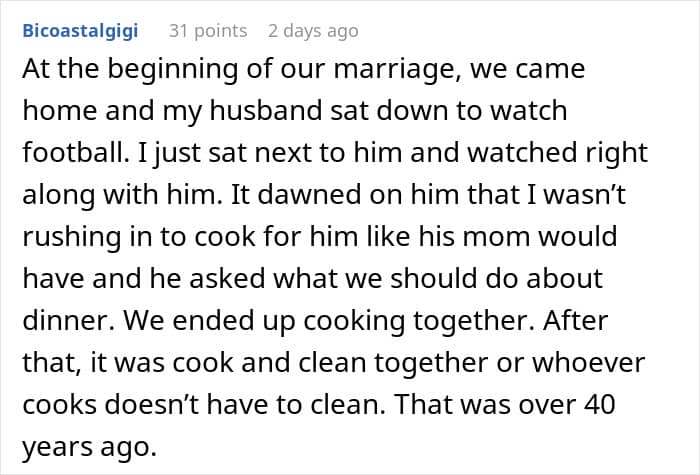
Task: Open the Bicoastalgigi user profile link
Action: 80,31
